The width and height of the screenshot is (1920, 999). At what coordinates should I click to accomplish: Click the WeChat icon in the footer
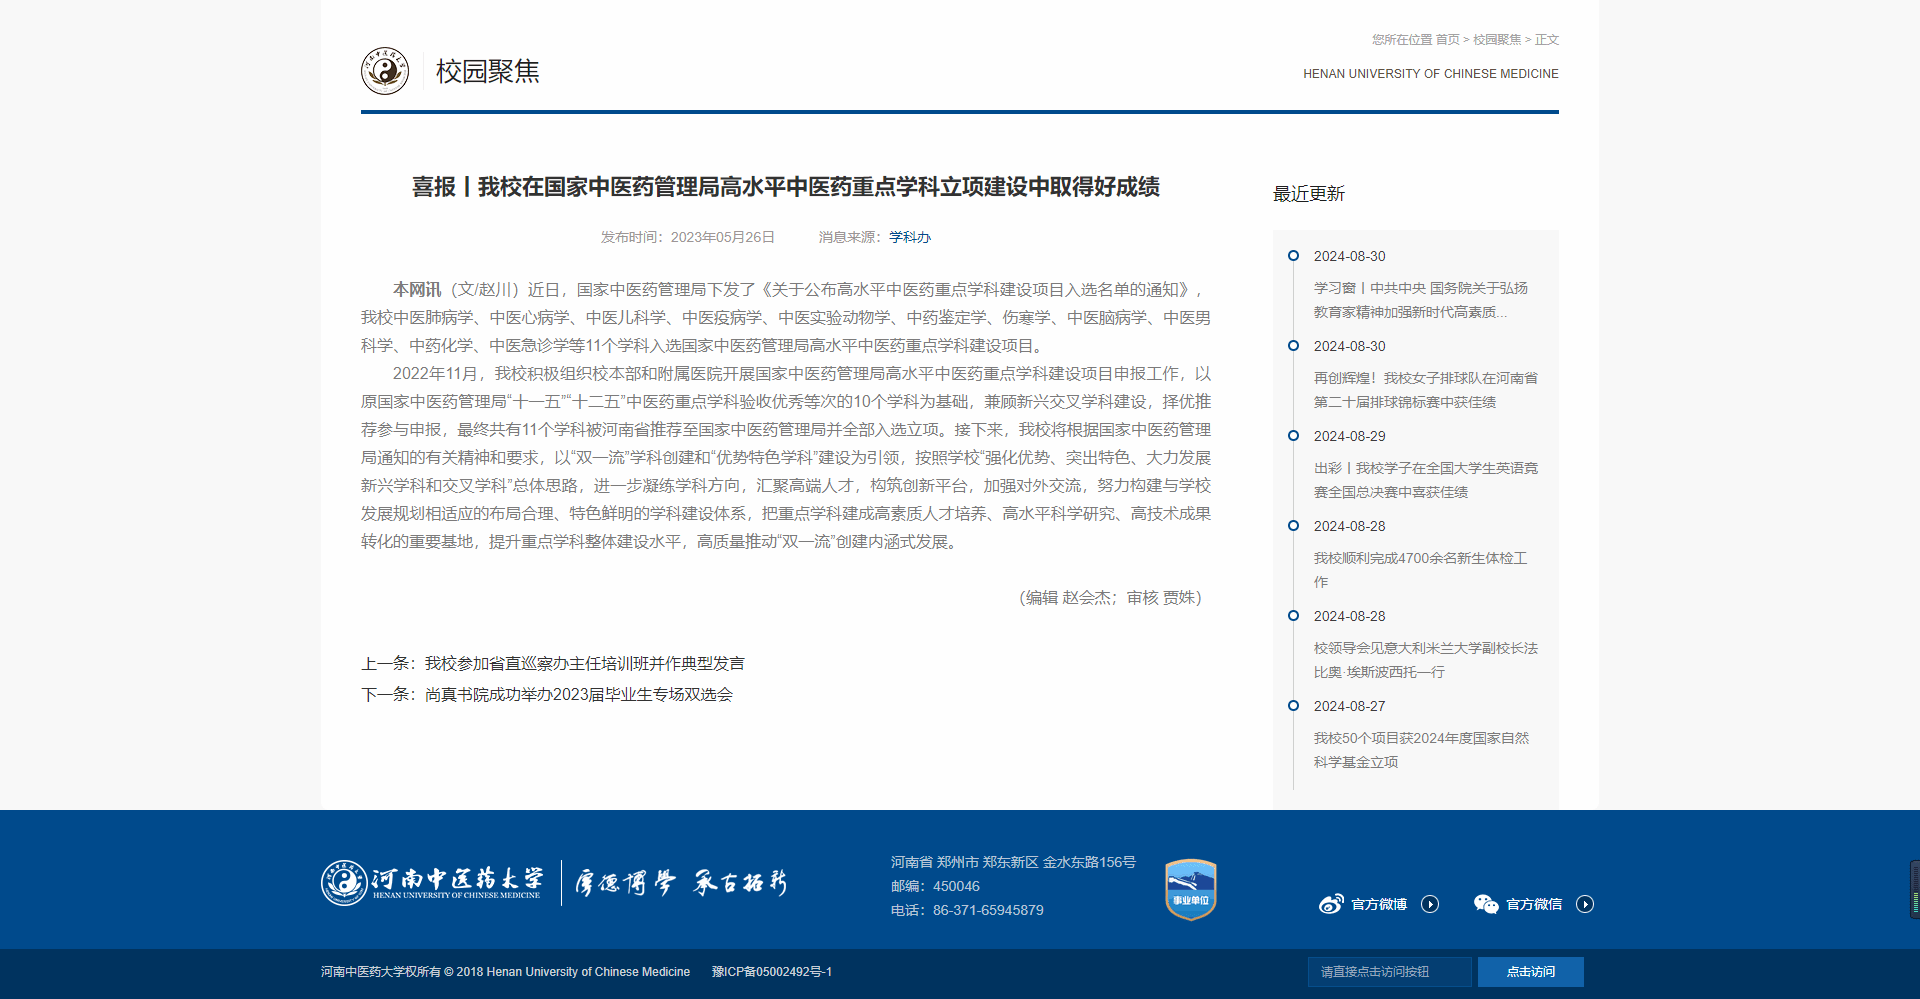pos(1486,904)
